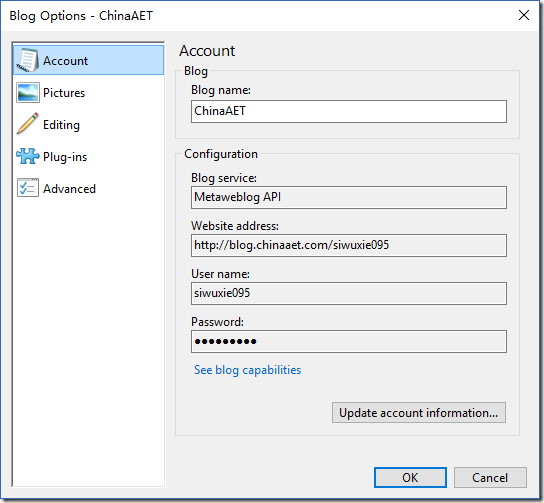Switch to the Pictures section

click(x=88, y=93)
